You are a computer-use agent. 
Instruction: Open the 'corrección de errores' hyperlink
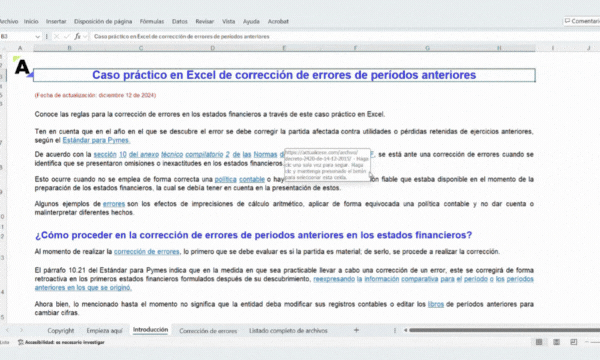[147, 252]
